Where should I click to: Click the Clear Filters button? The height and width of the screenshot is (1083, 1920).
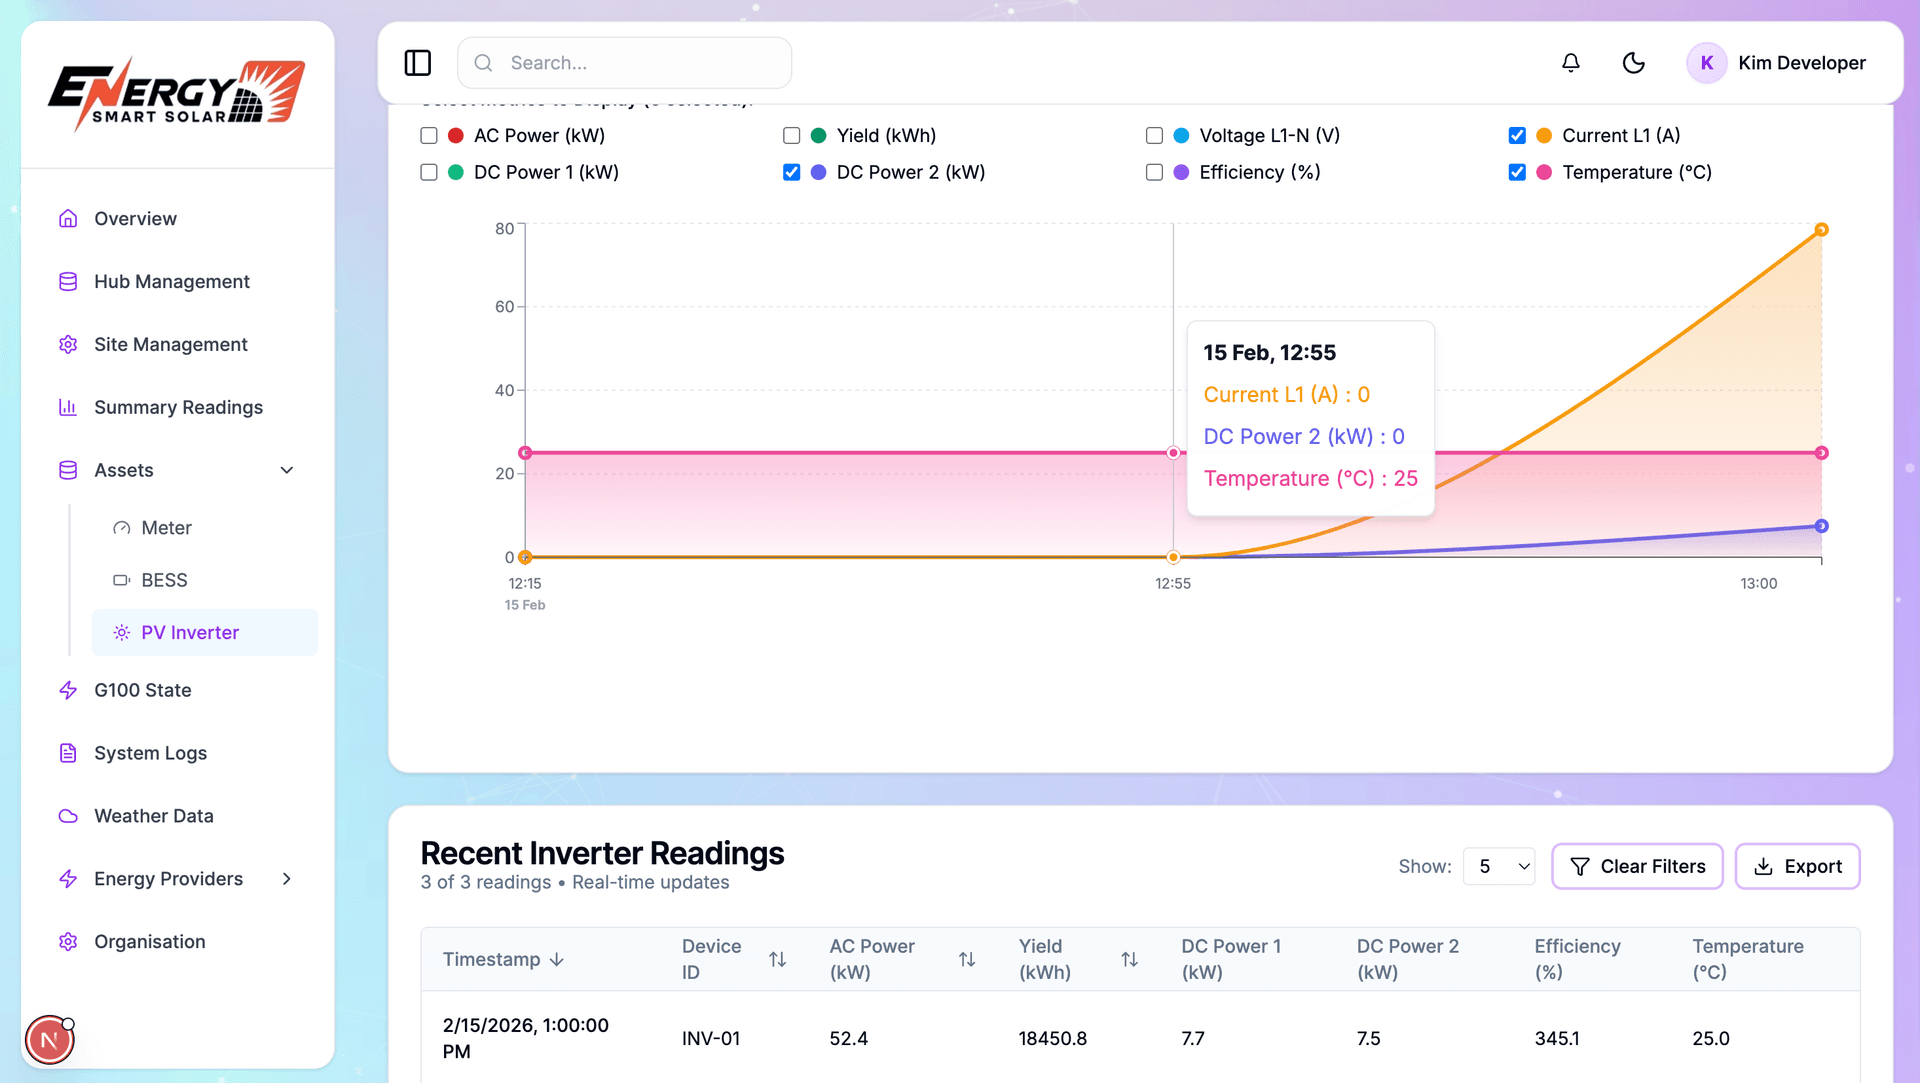(1637, 866)
